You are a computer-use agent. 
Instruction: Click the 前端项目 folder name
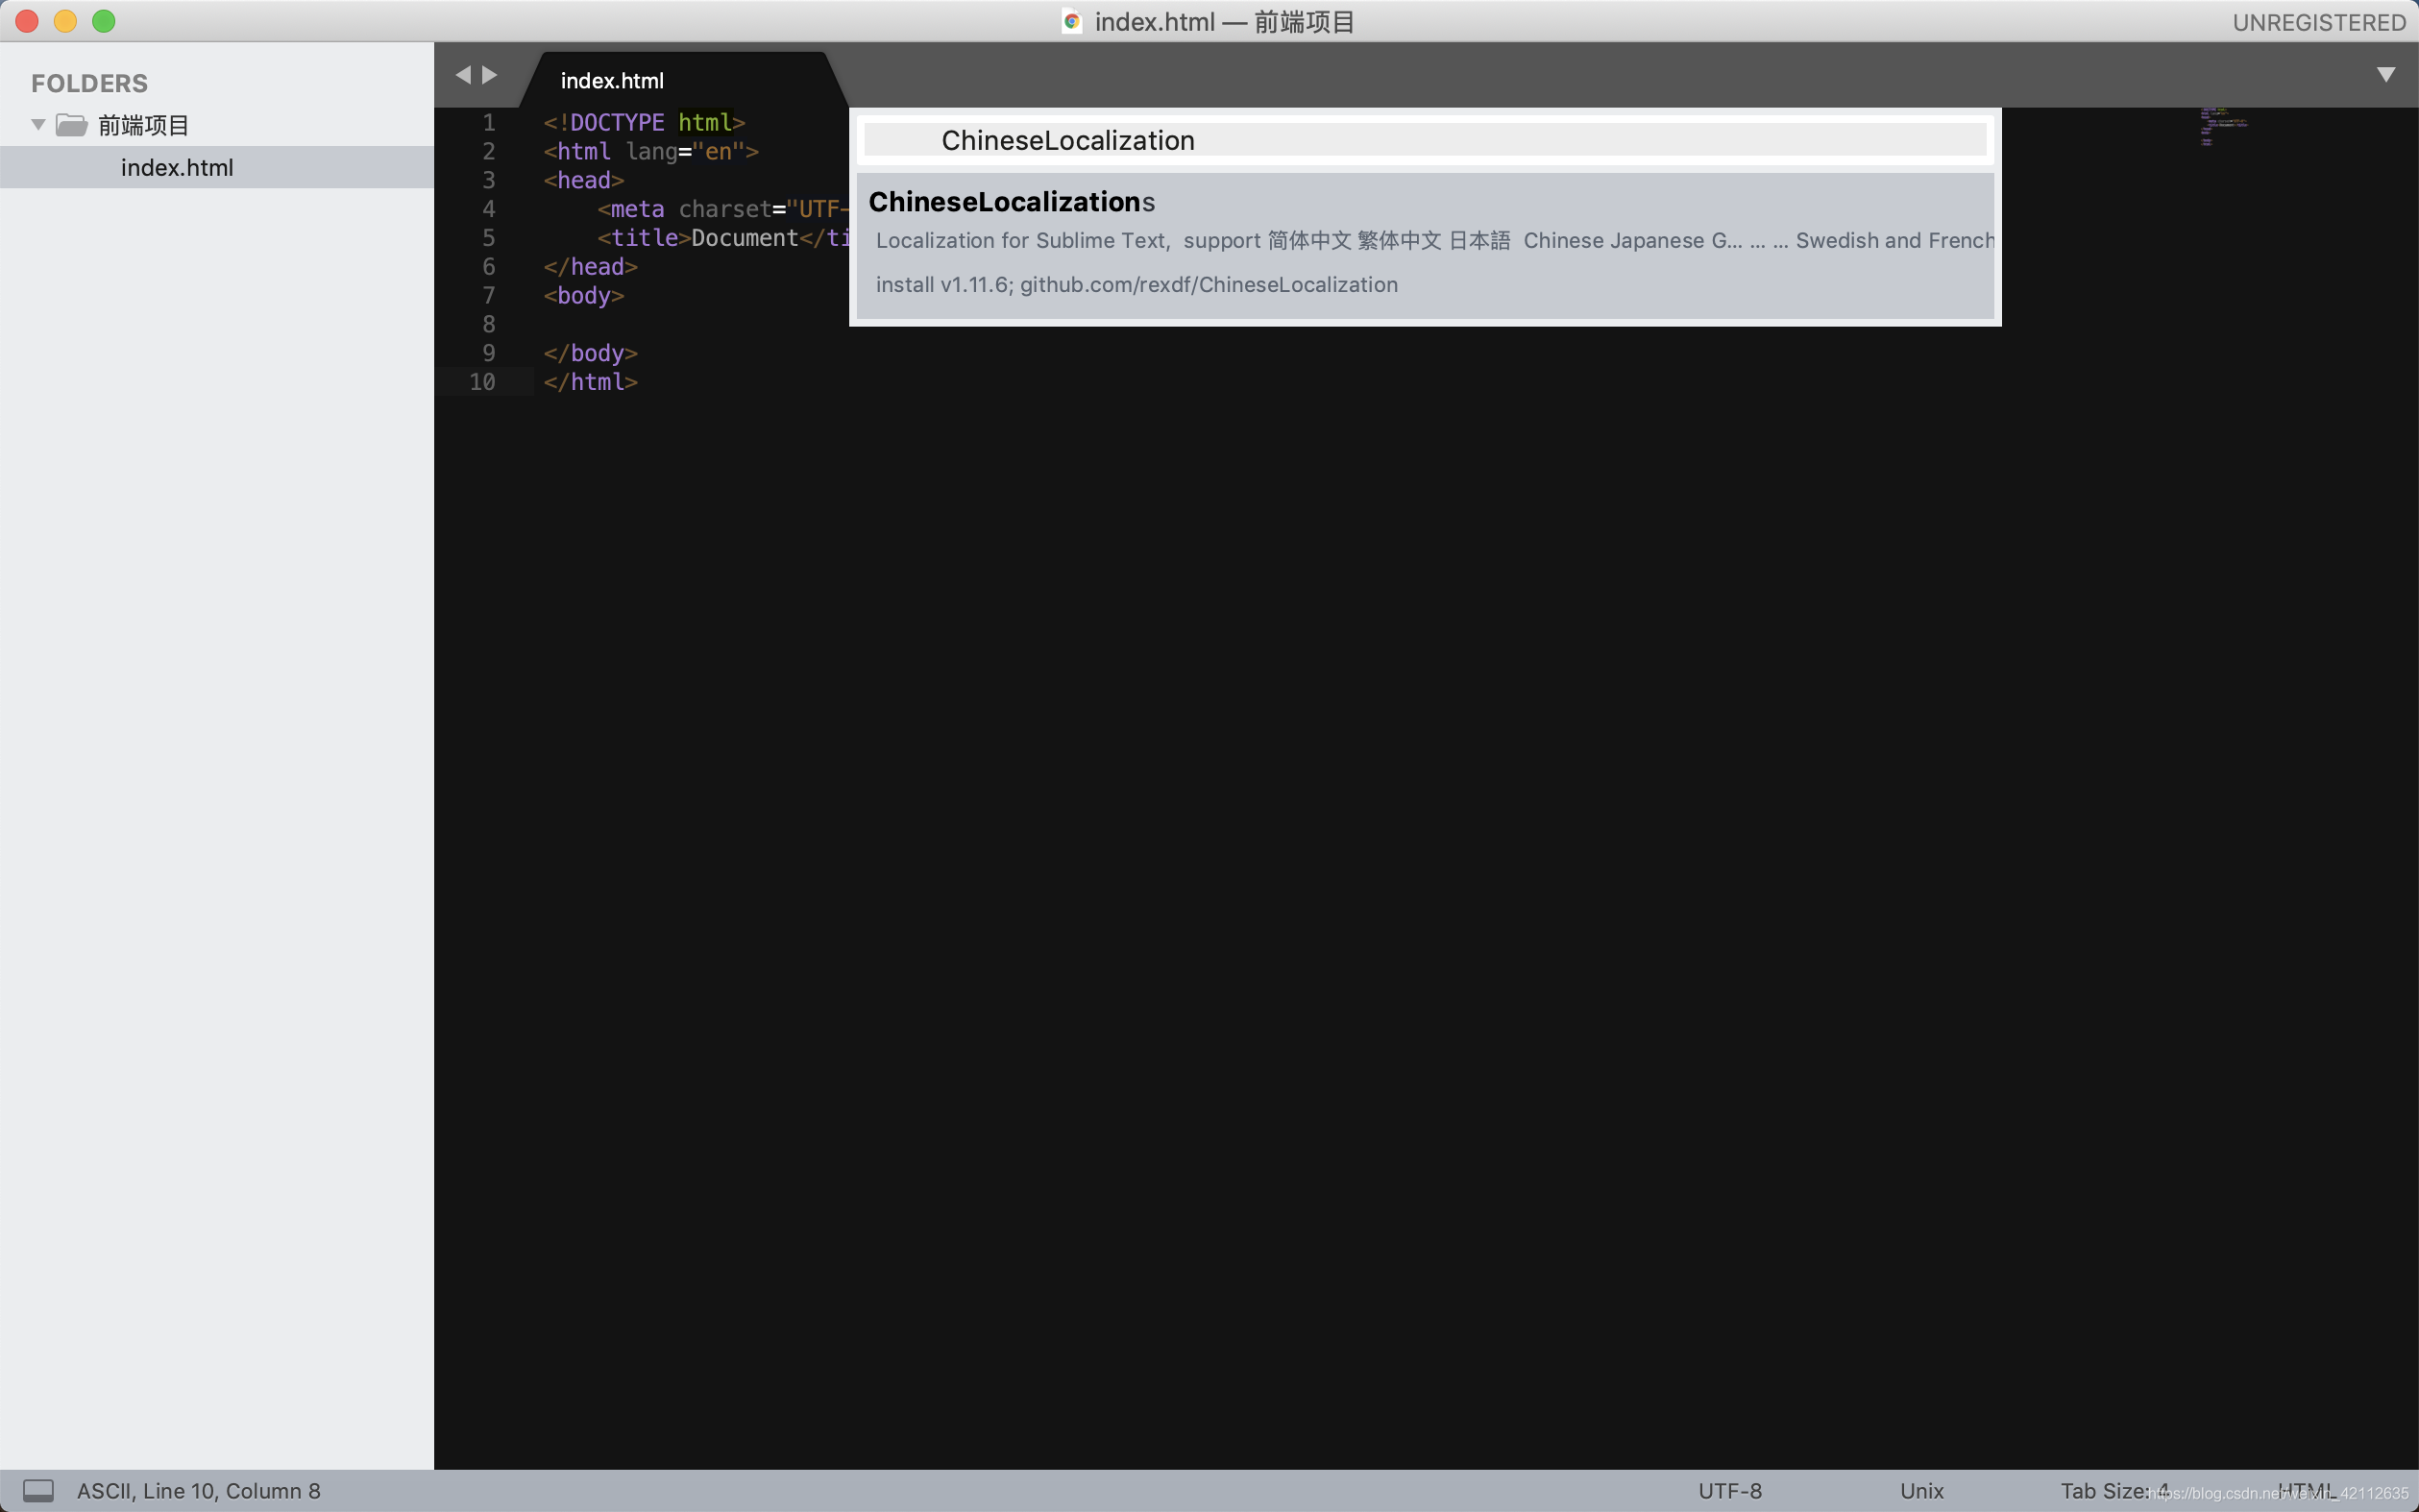tap(143, 125)
